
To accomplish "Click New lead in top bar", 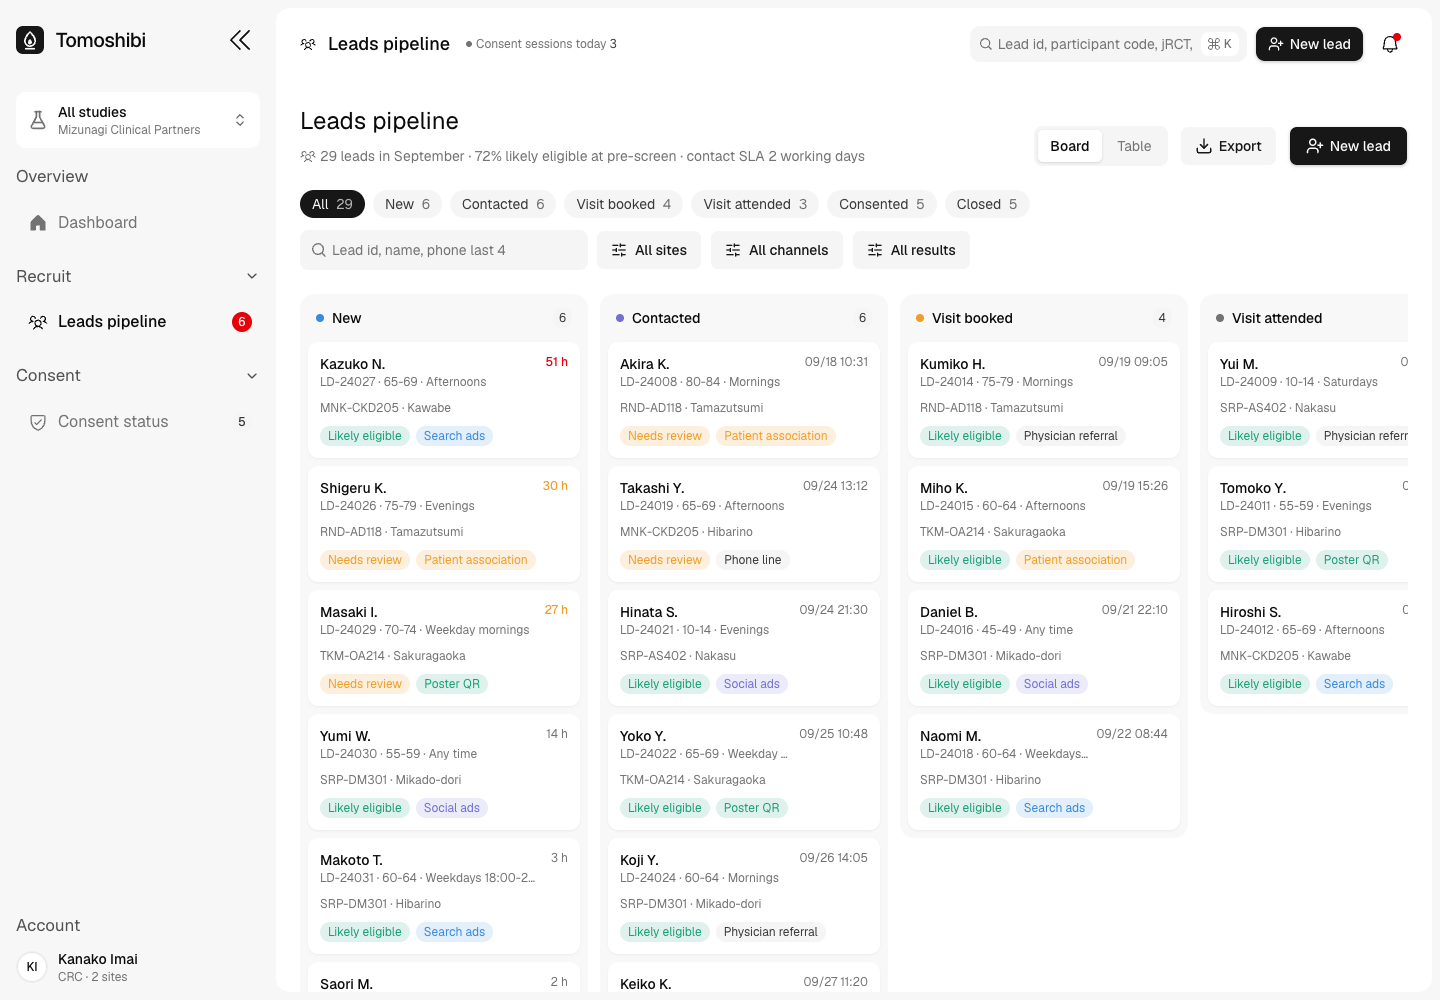I will pos(1309,44).
